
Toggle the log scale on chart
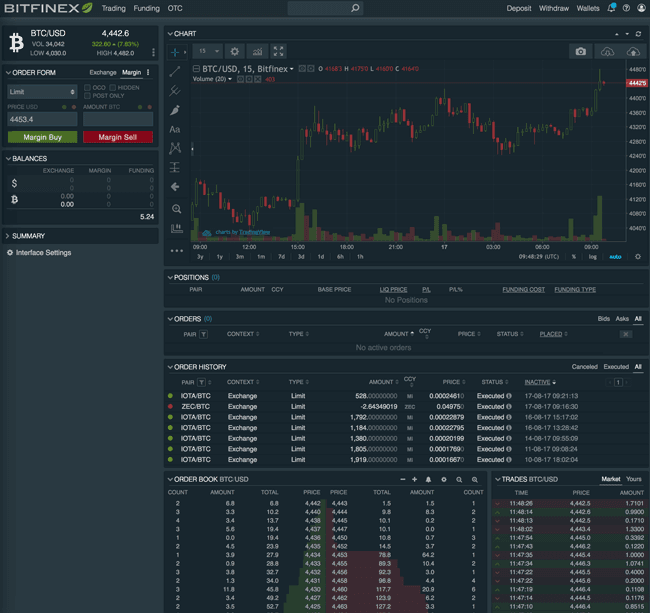click(x=593, y=257)
